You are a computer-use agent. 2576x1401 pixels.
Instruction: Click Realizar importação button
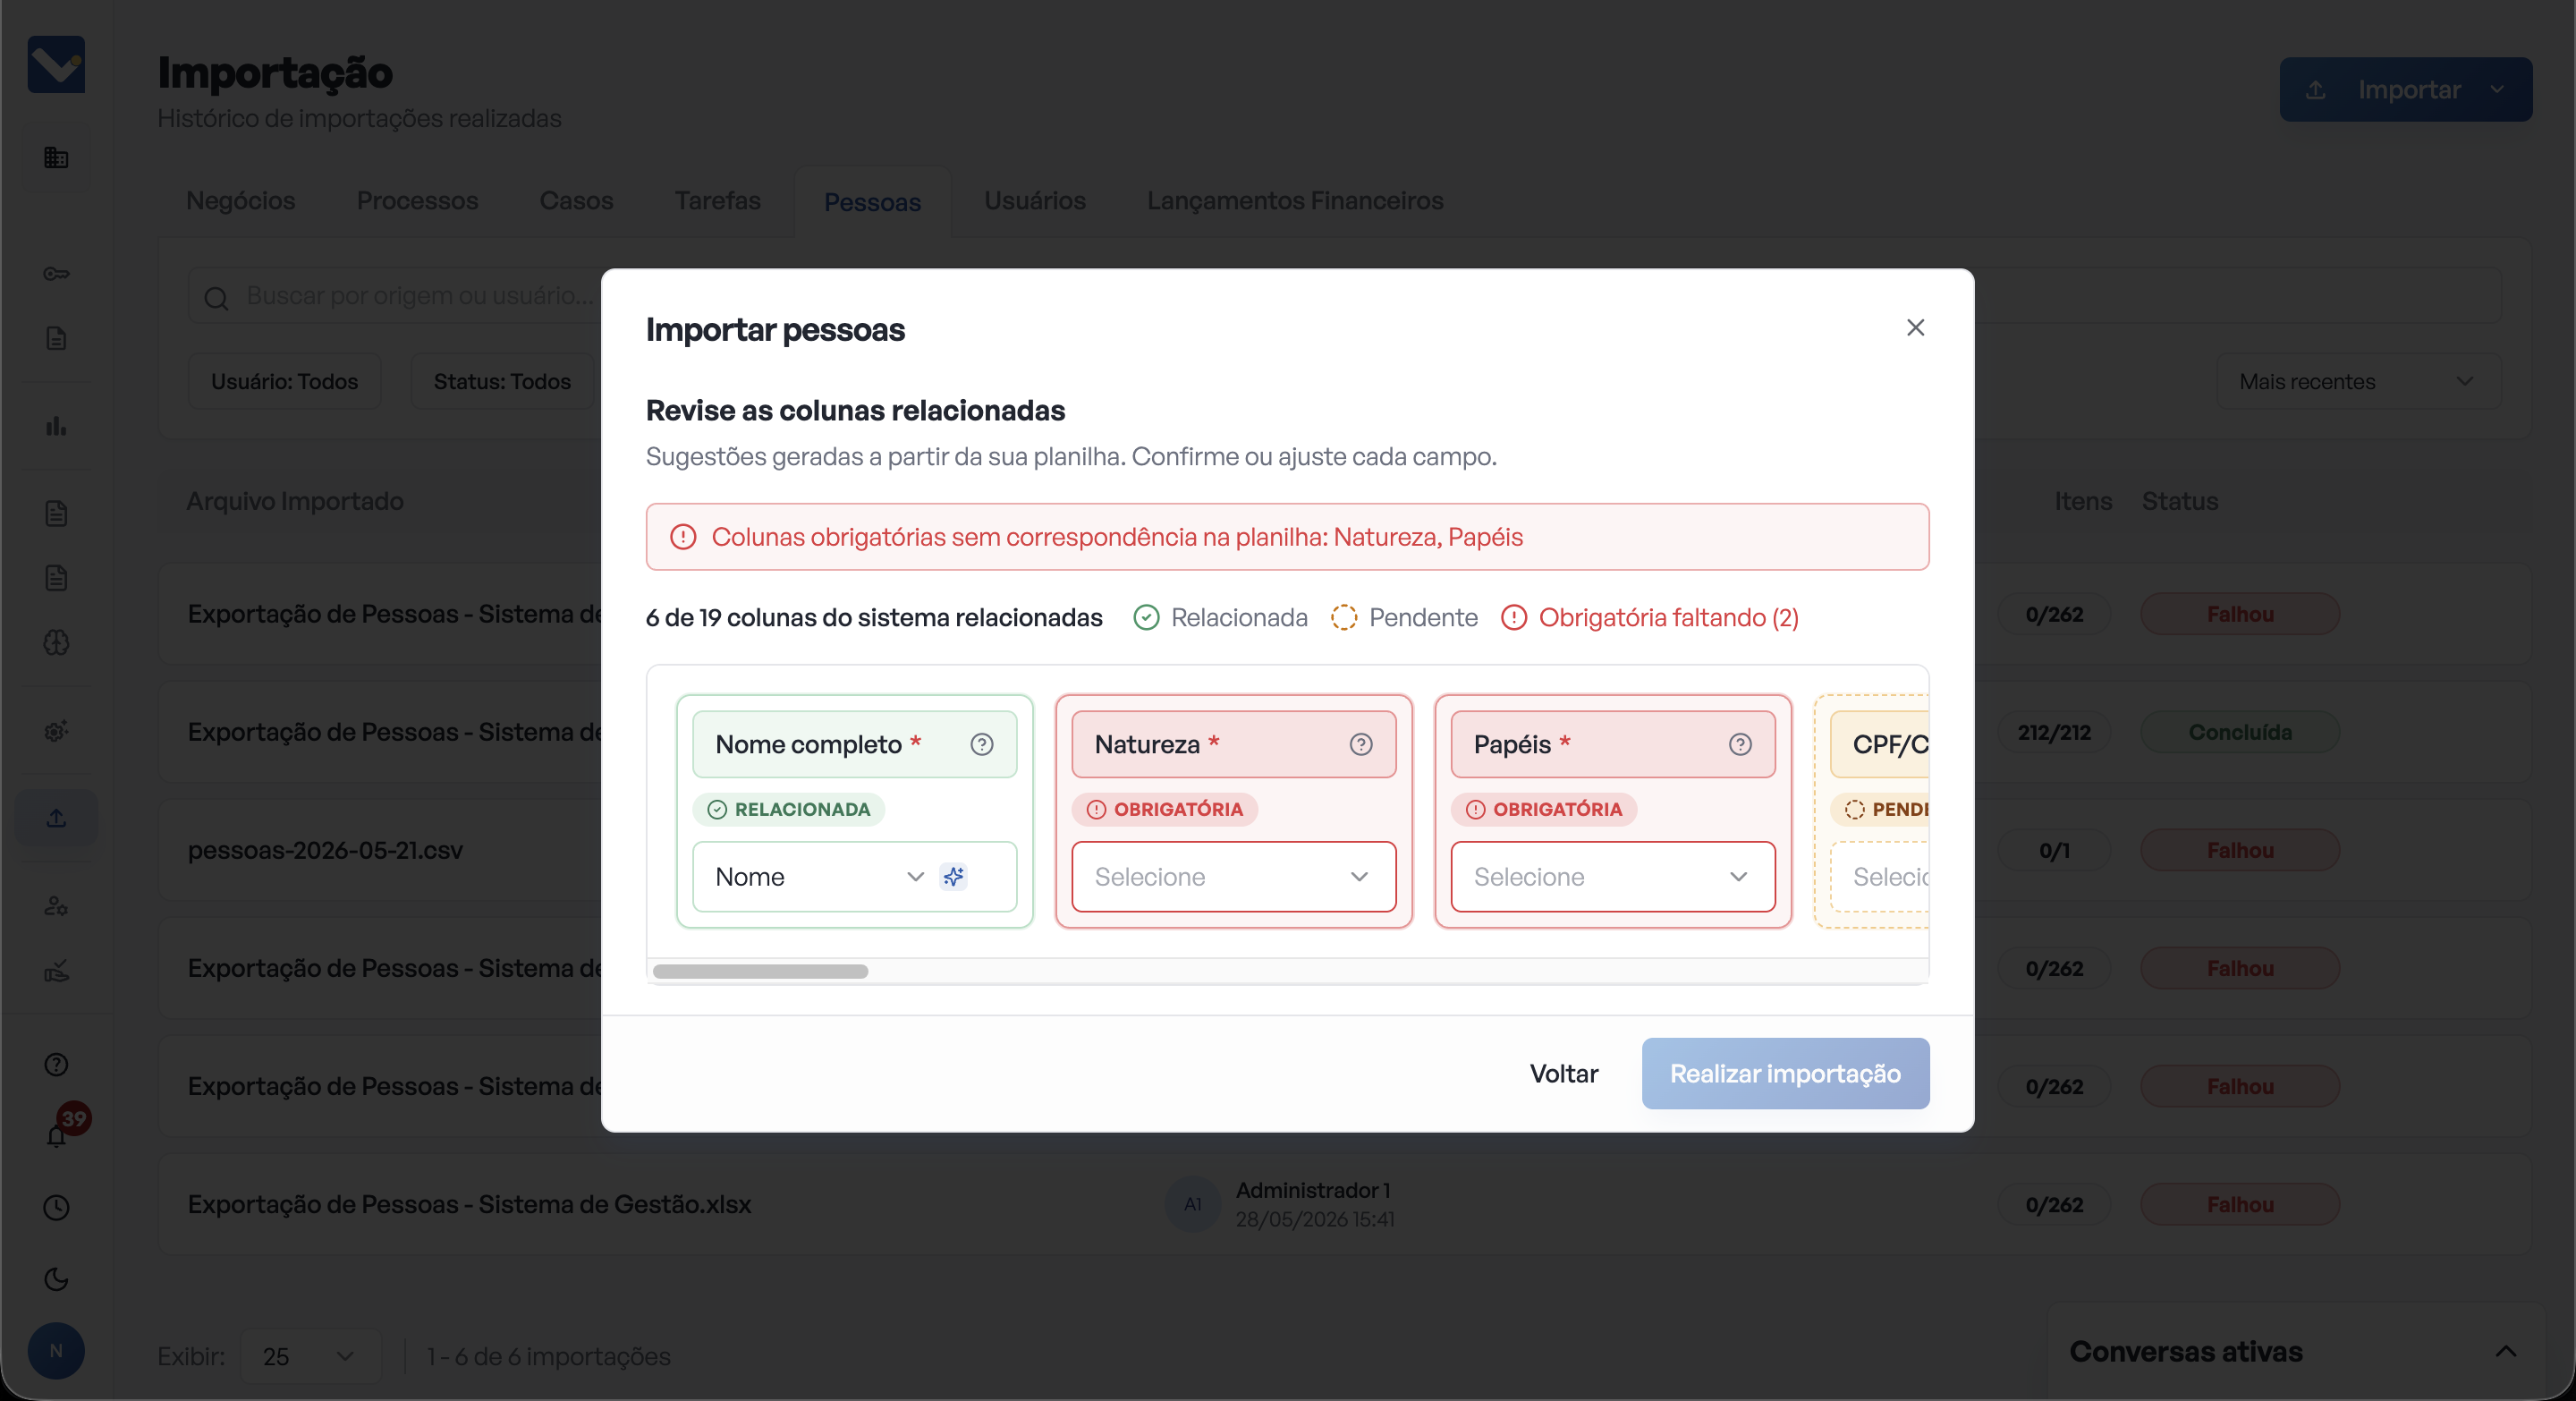coord(1785,1074)
